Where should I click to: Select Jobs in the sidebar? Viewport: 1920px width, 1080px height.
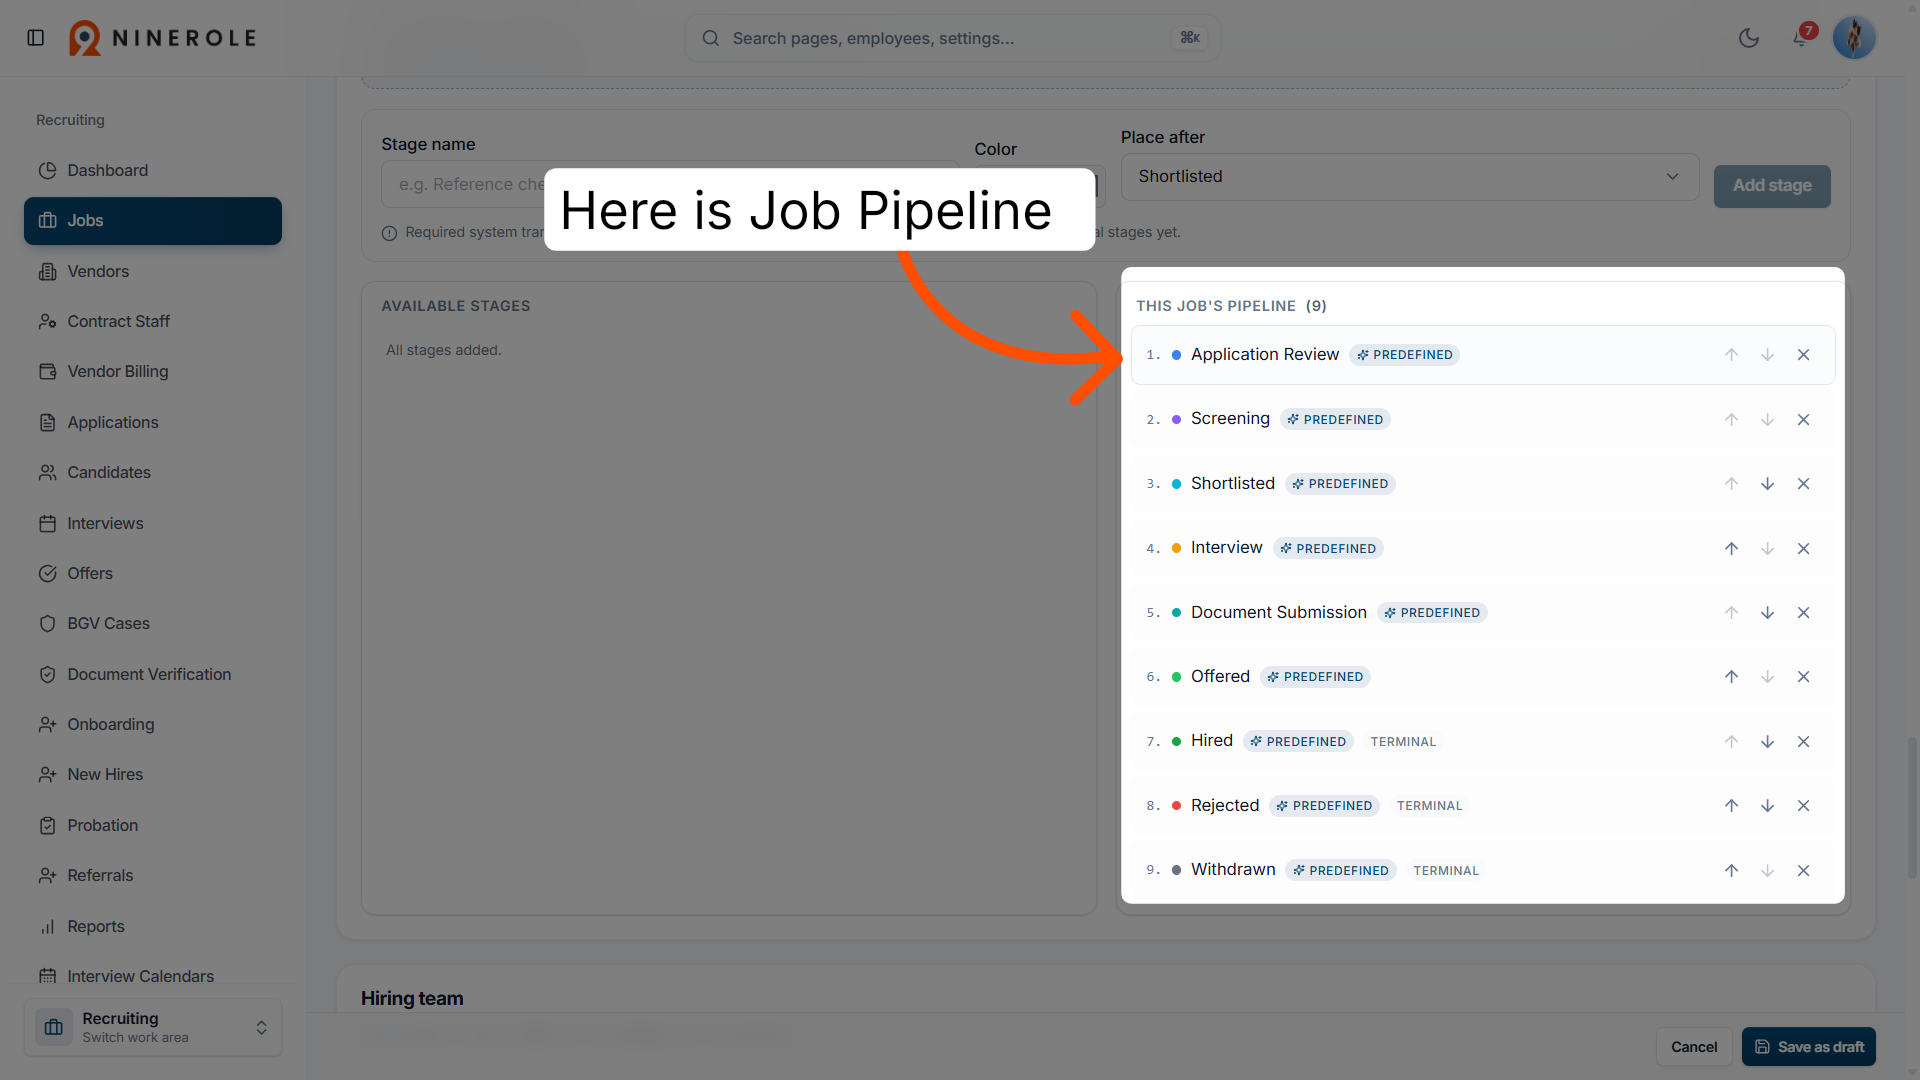(153, 221)
